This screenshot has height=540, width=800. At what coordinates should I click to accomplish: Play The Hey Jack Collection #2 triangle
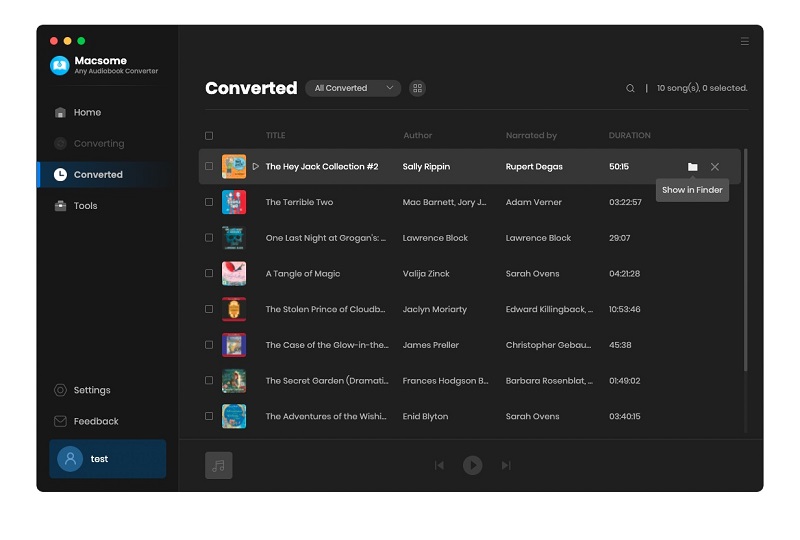coord(256,166)
